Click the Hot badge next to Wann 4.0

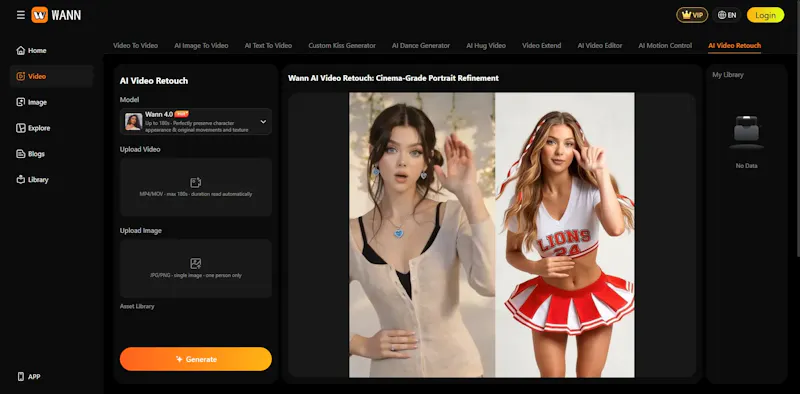[181, 114]
